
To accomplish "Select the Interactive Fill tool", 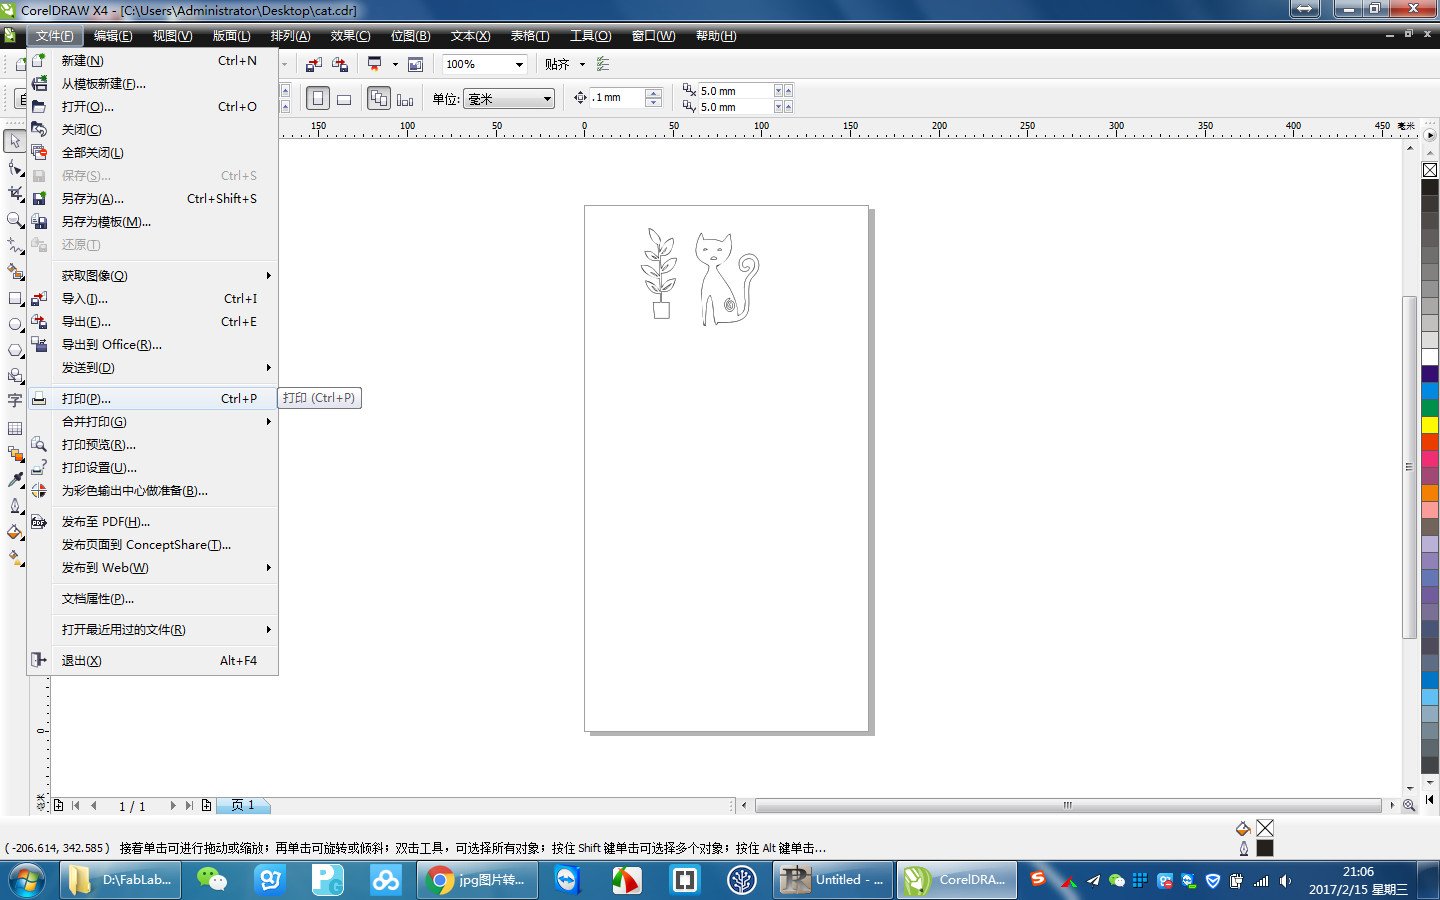I will click(15, 558).
